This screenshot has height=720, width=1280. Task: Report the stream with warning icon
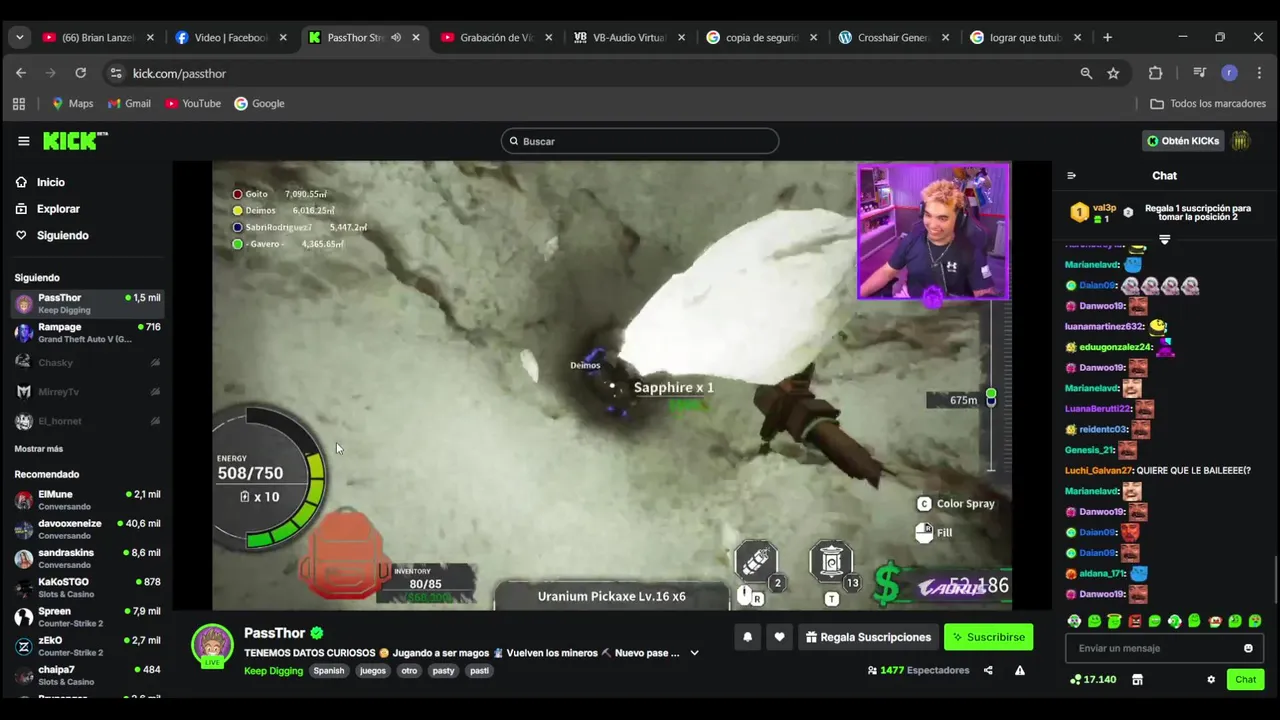[x=1019, y=670]
